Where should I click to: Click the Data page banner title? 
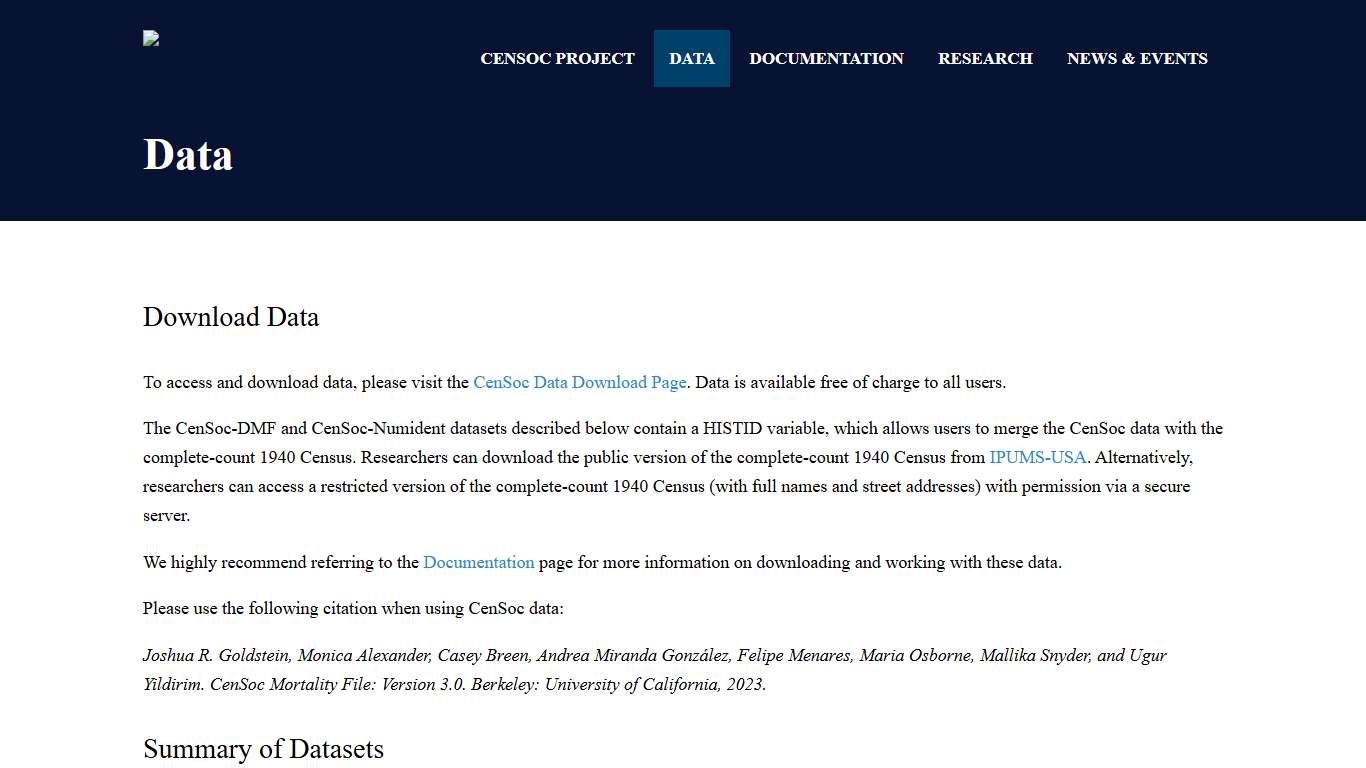click(x=188, y=154)
